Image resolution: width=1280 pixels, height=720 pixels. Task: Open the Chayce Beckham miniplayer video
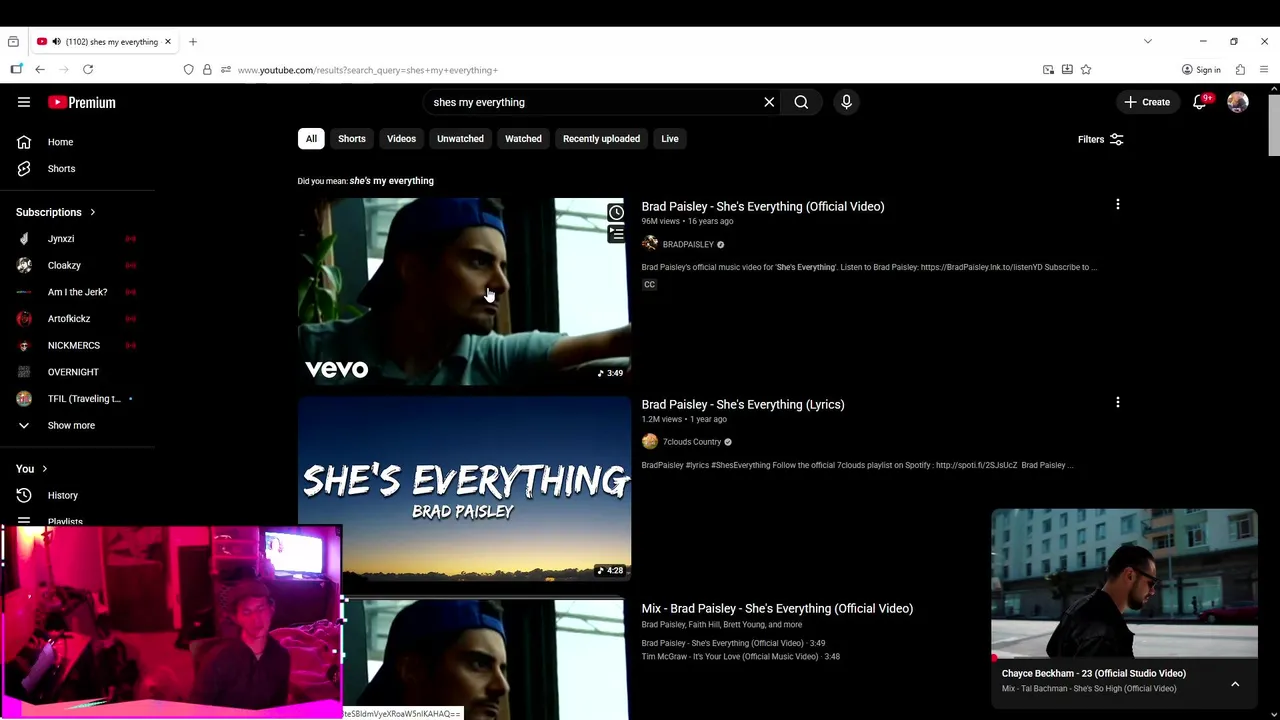1124,584
